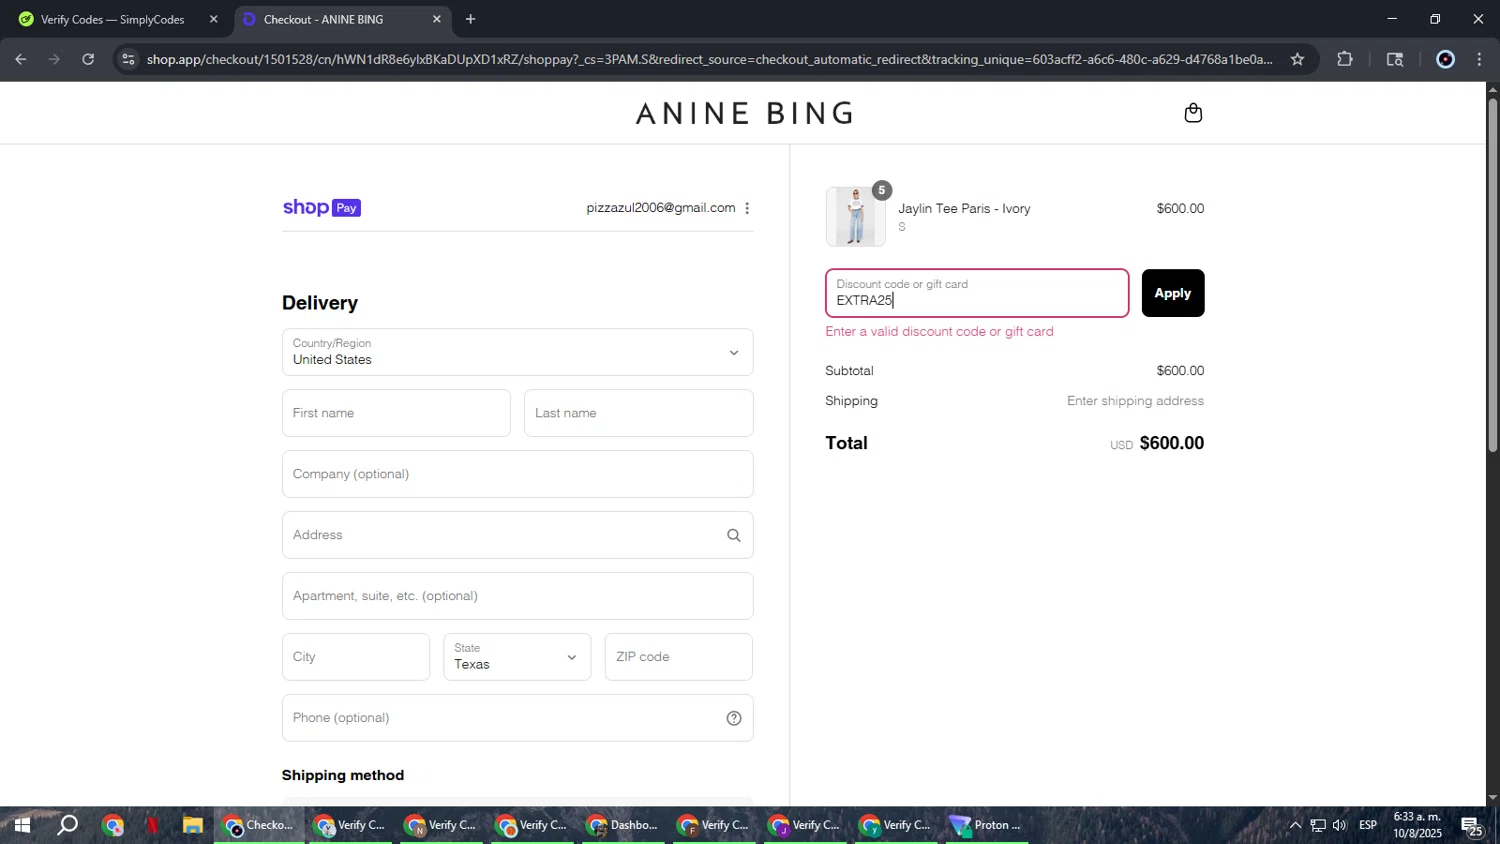Switch to Verify Codes SimplyCodes tab
This screenshot has width=1500, height=844.
(112, 19)
